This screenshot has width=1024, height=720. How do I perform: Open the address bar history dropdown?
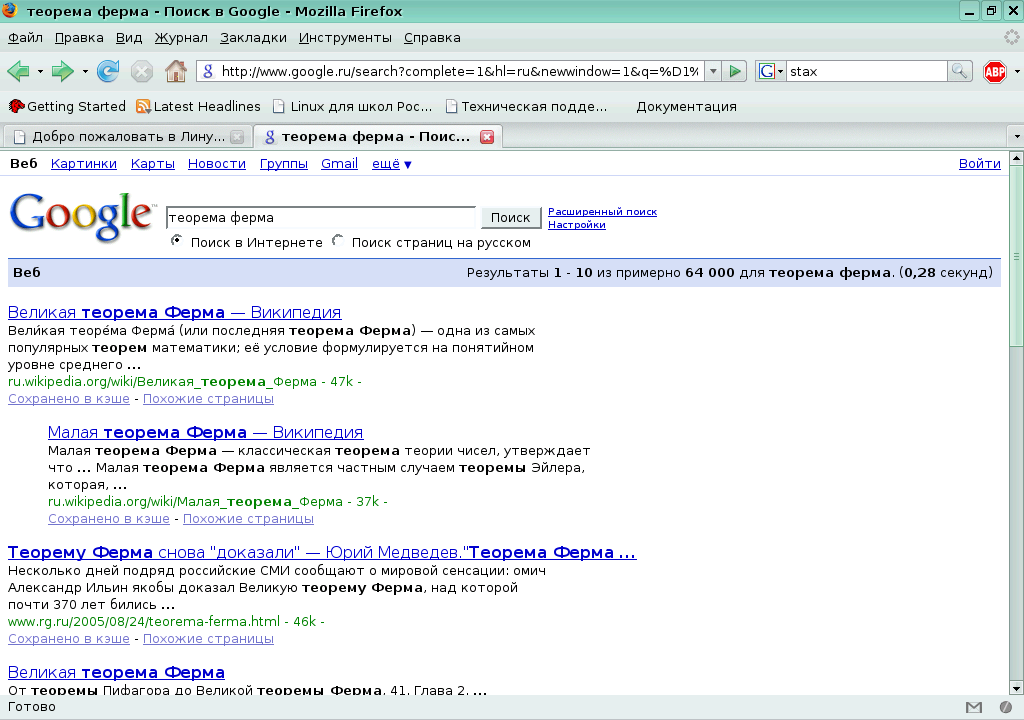click(712, 71)
